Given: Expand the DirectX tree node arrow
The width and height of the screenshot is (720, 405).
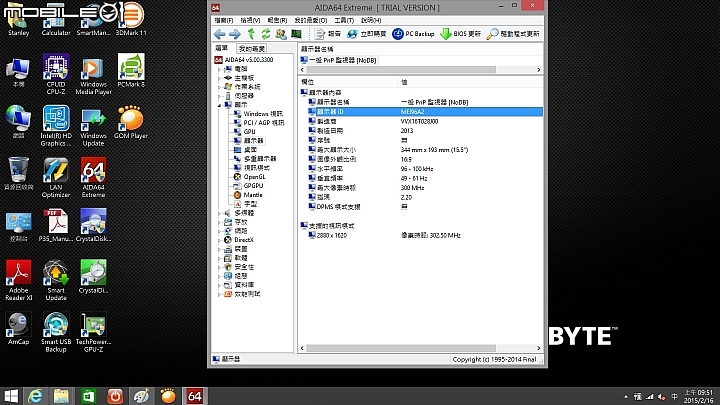Looking at the screenshot, I should [x=219, y=240].
